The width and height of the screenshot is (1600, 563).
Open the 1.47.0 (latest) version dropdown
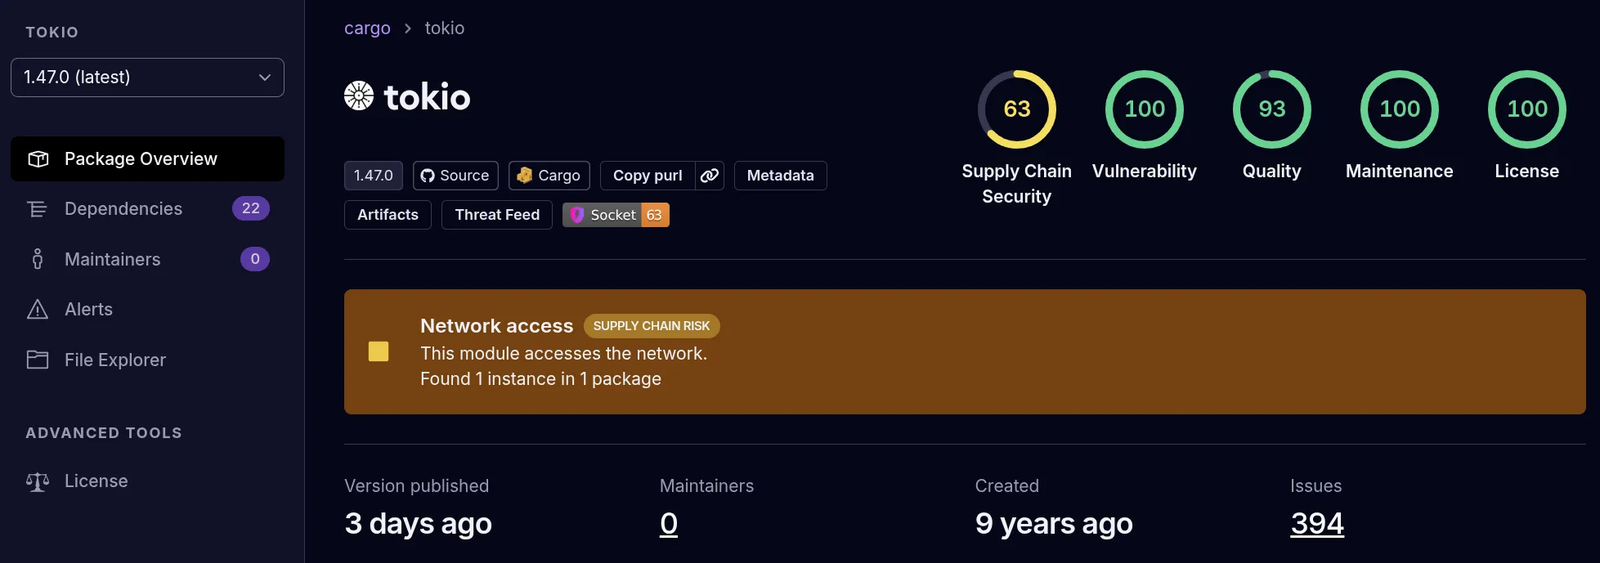tap(147, 77)
